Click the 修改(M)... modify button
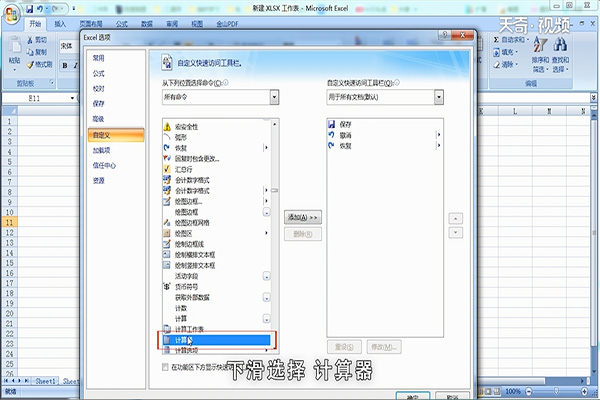600x400 pixels. (x=384, y=347)
